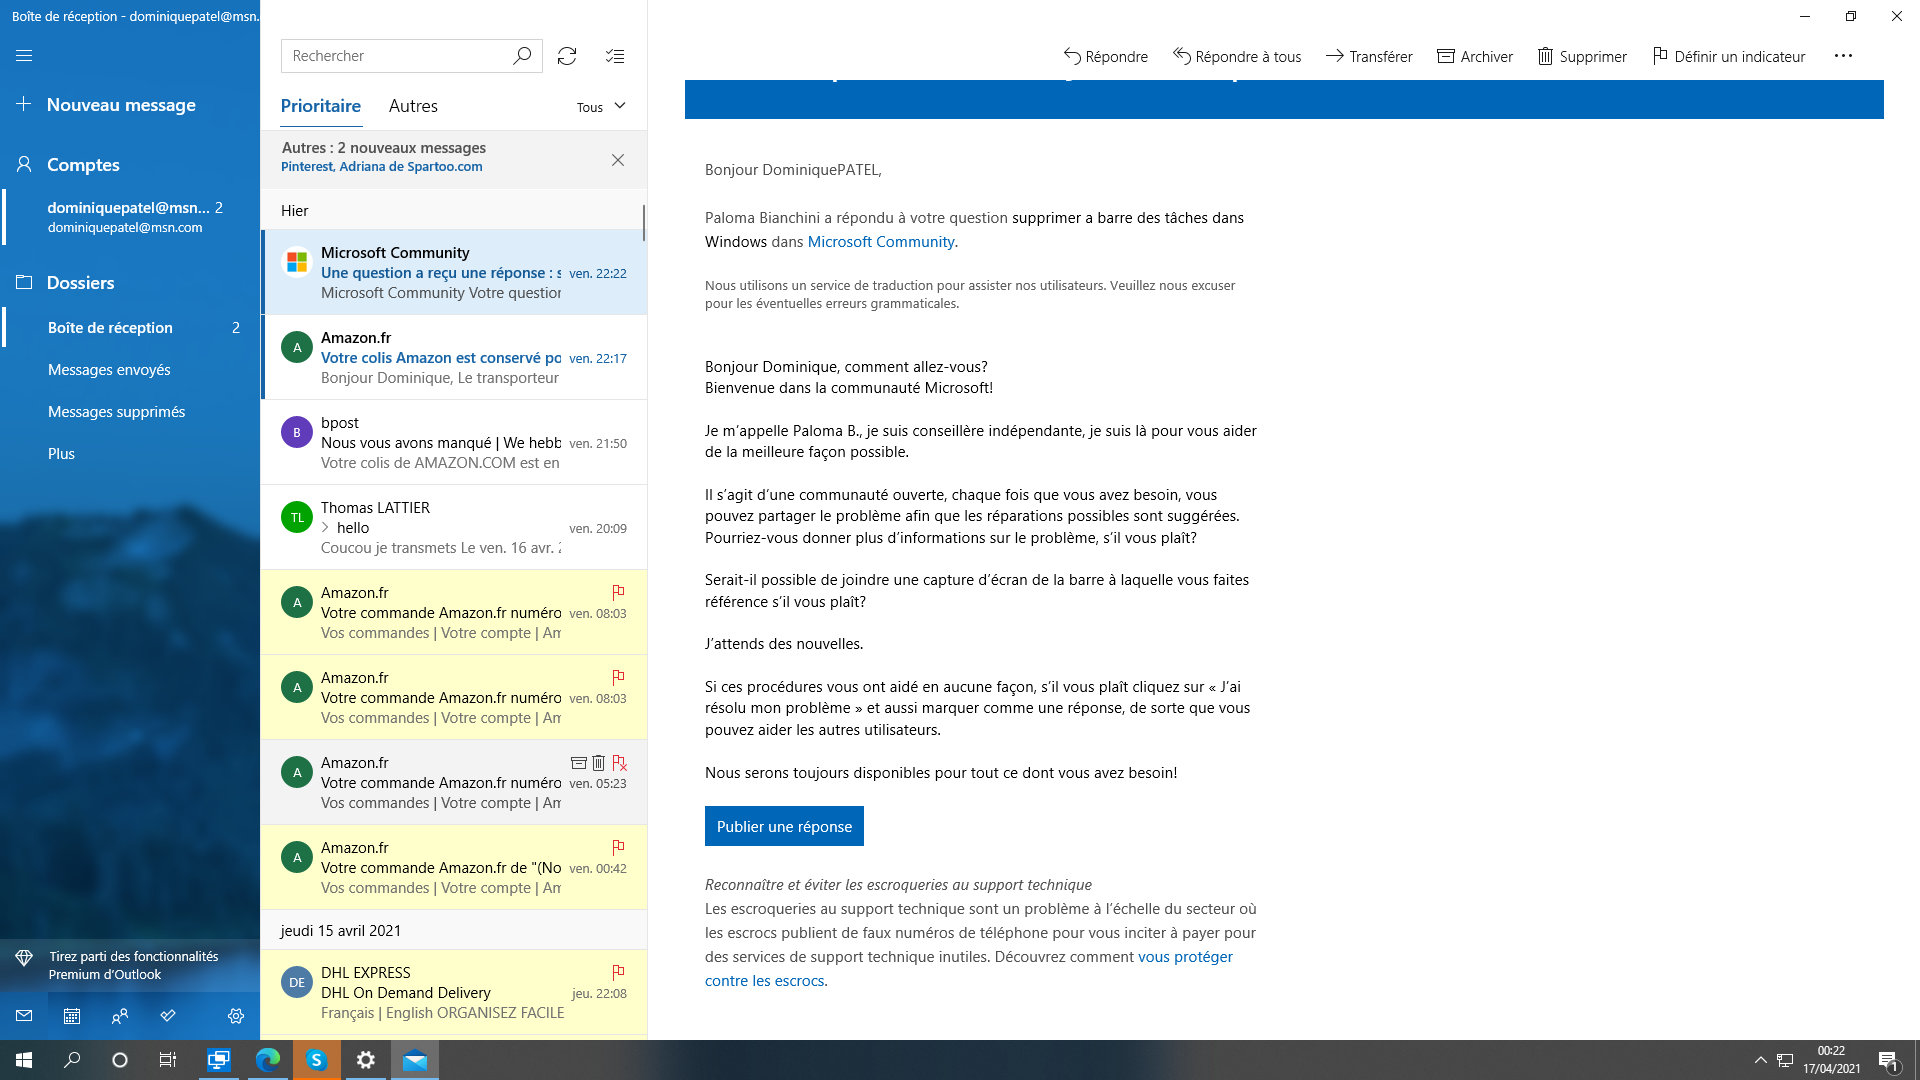Open mail Settings gear in sidebar
Viewport: 1920px width, 1080px height.
(236, 1016)
